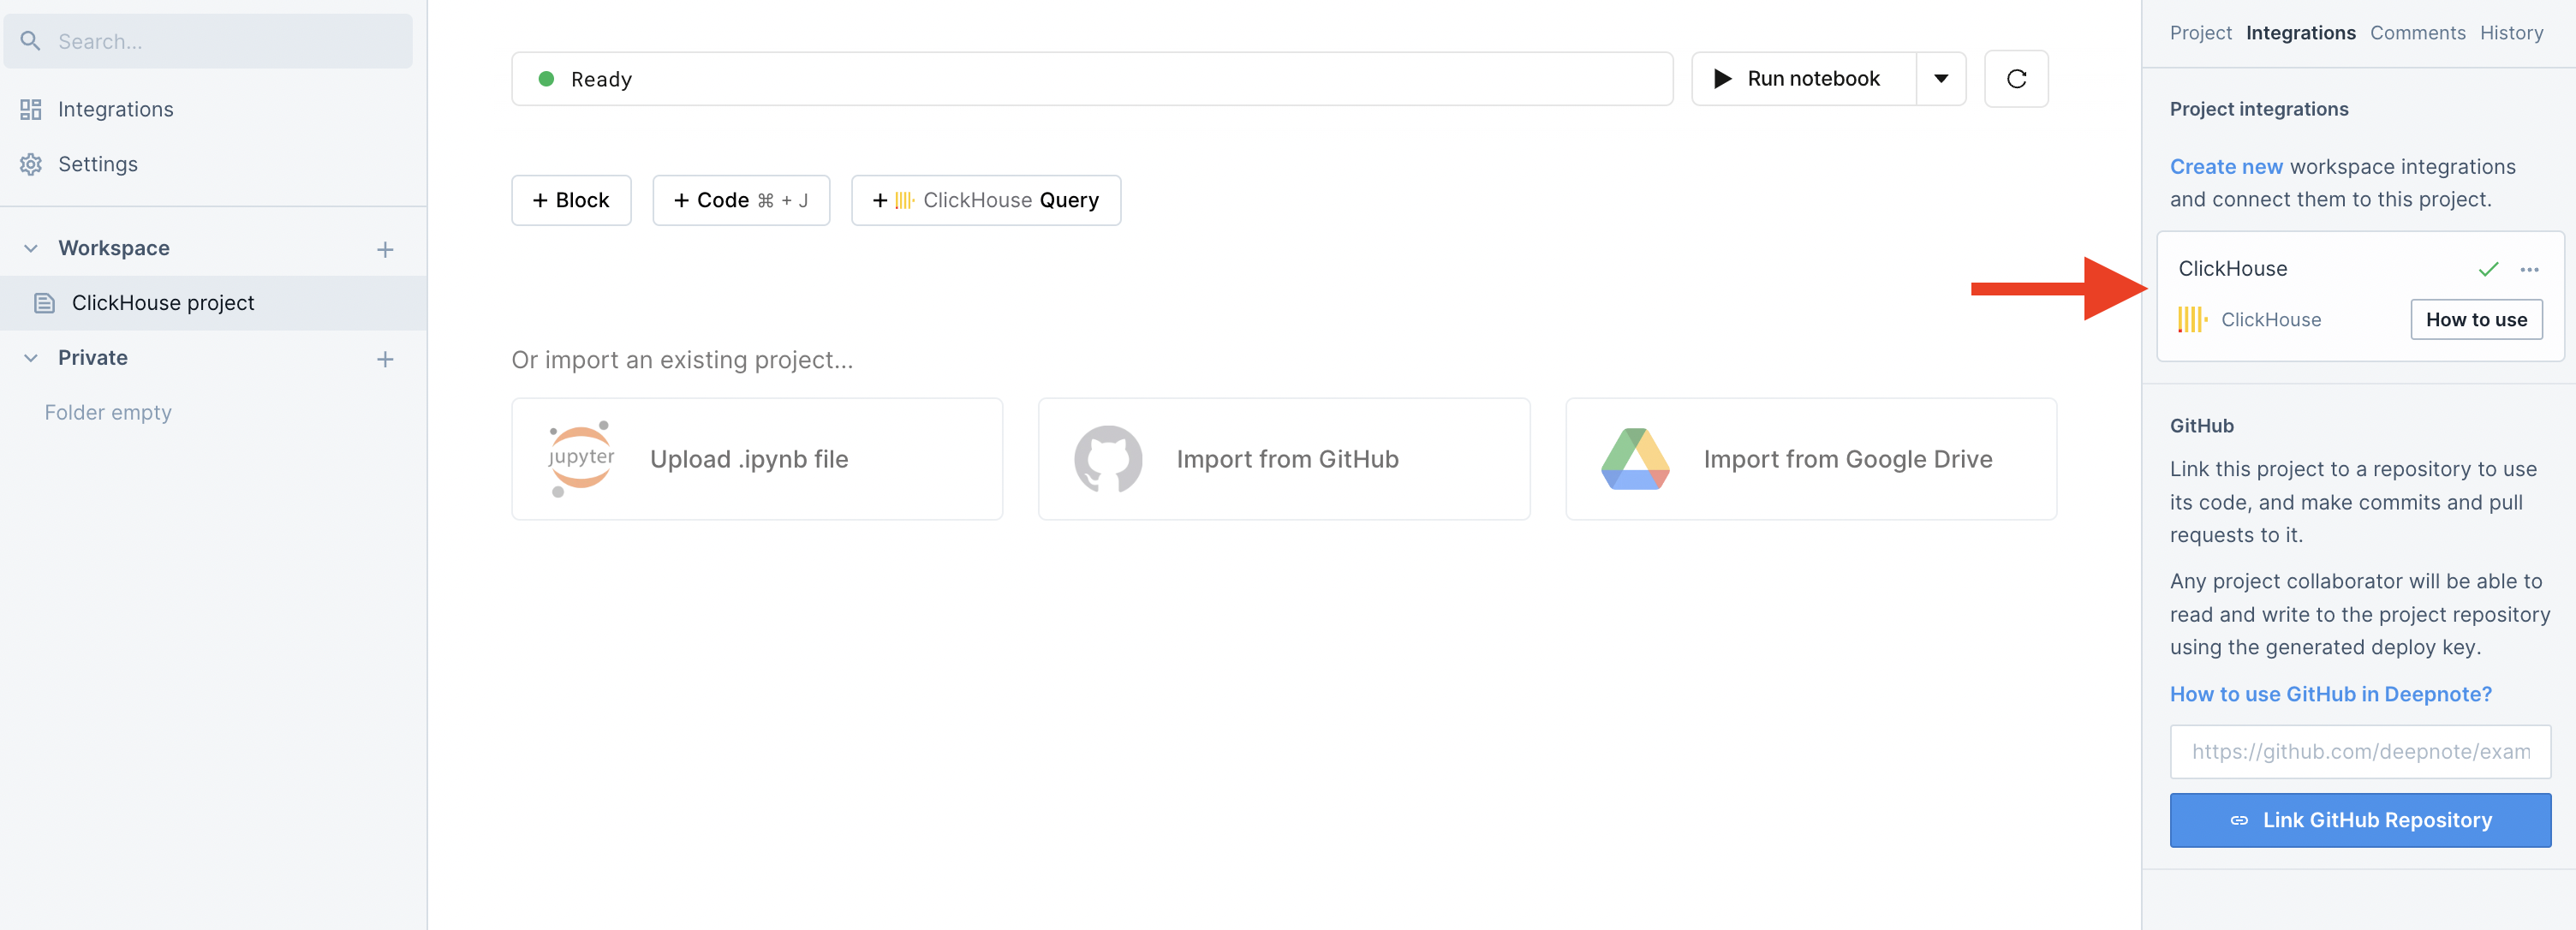Expand the Private section collapse toggle
Screen dimensions: 2576x930
[x=30, y=355]
